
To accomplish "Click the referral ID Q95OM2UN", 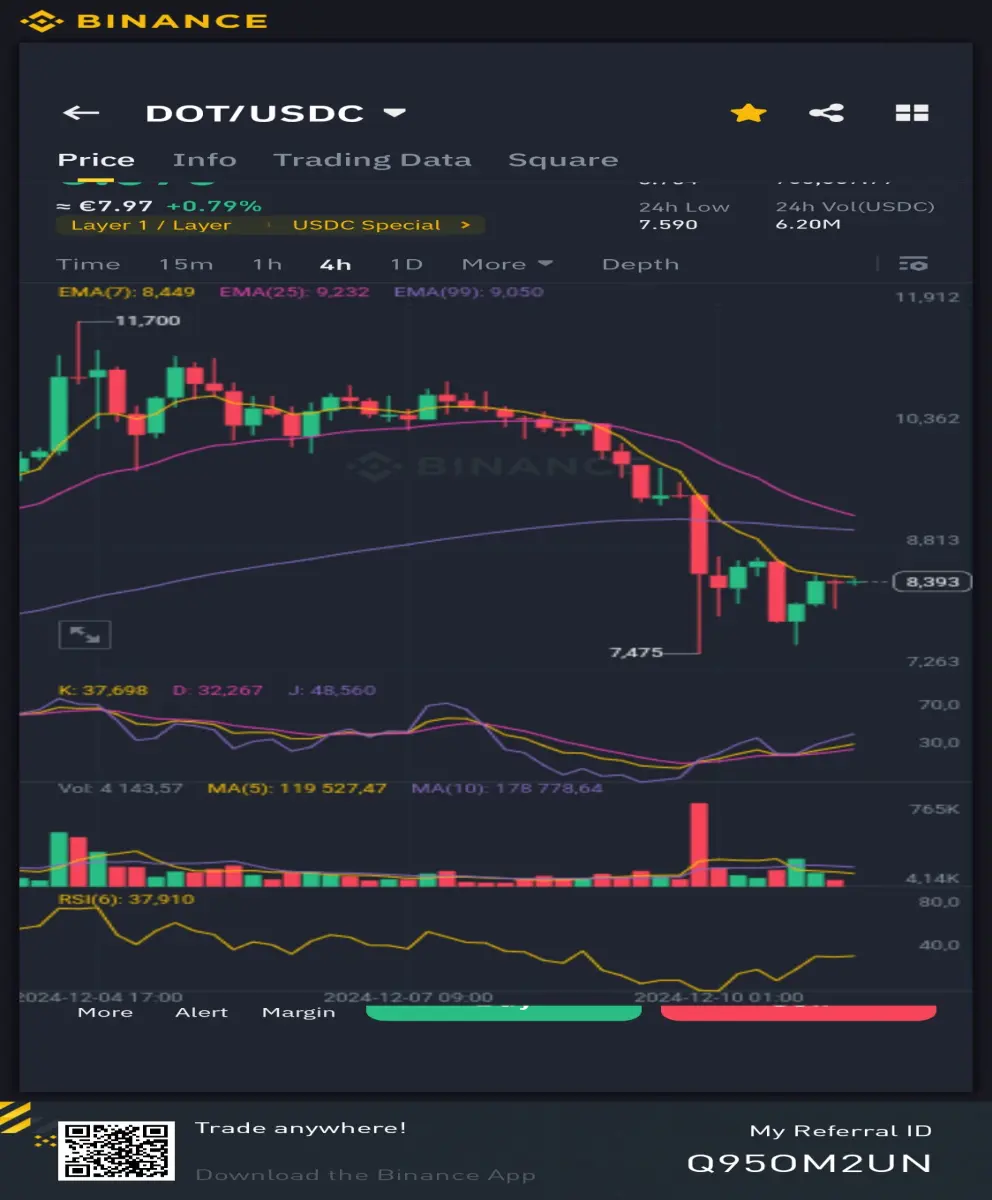I will click(809, 1163).
